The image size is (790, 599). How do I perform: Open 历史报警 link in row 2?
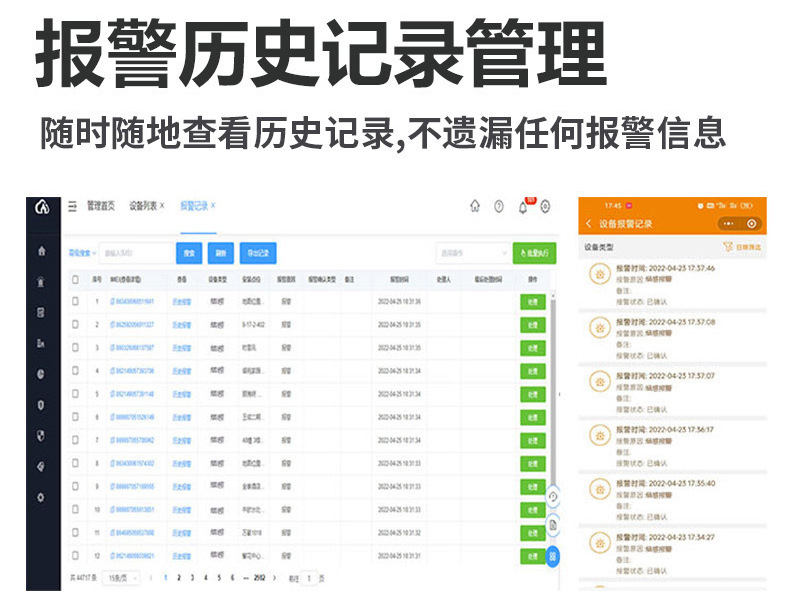pyautogui.click(x=182, y=325)
